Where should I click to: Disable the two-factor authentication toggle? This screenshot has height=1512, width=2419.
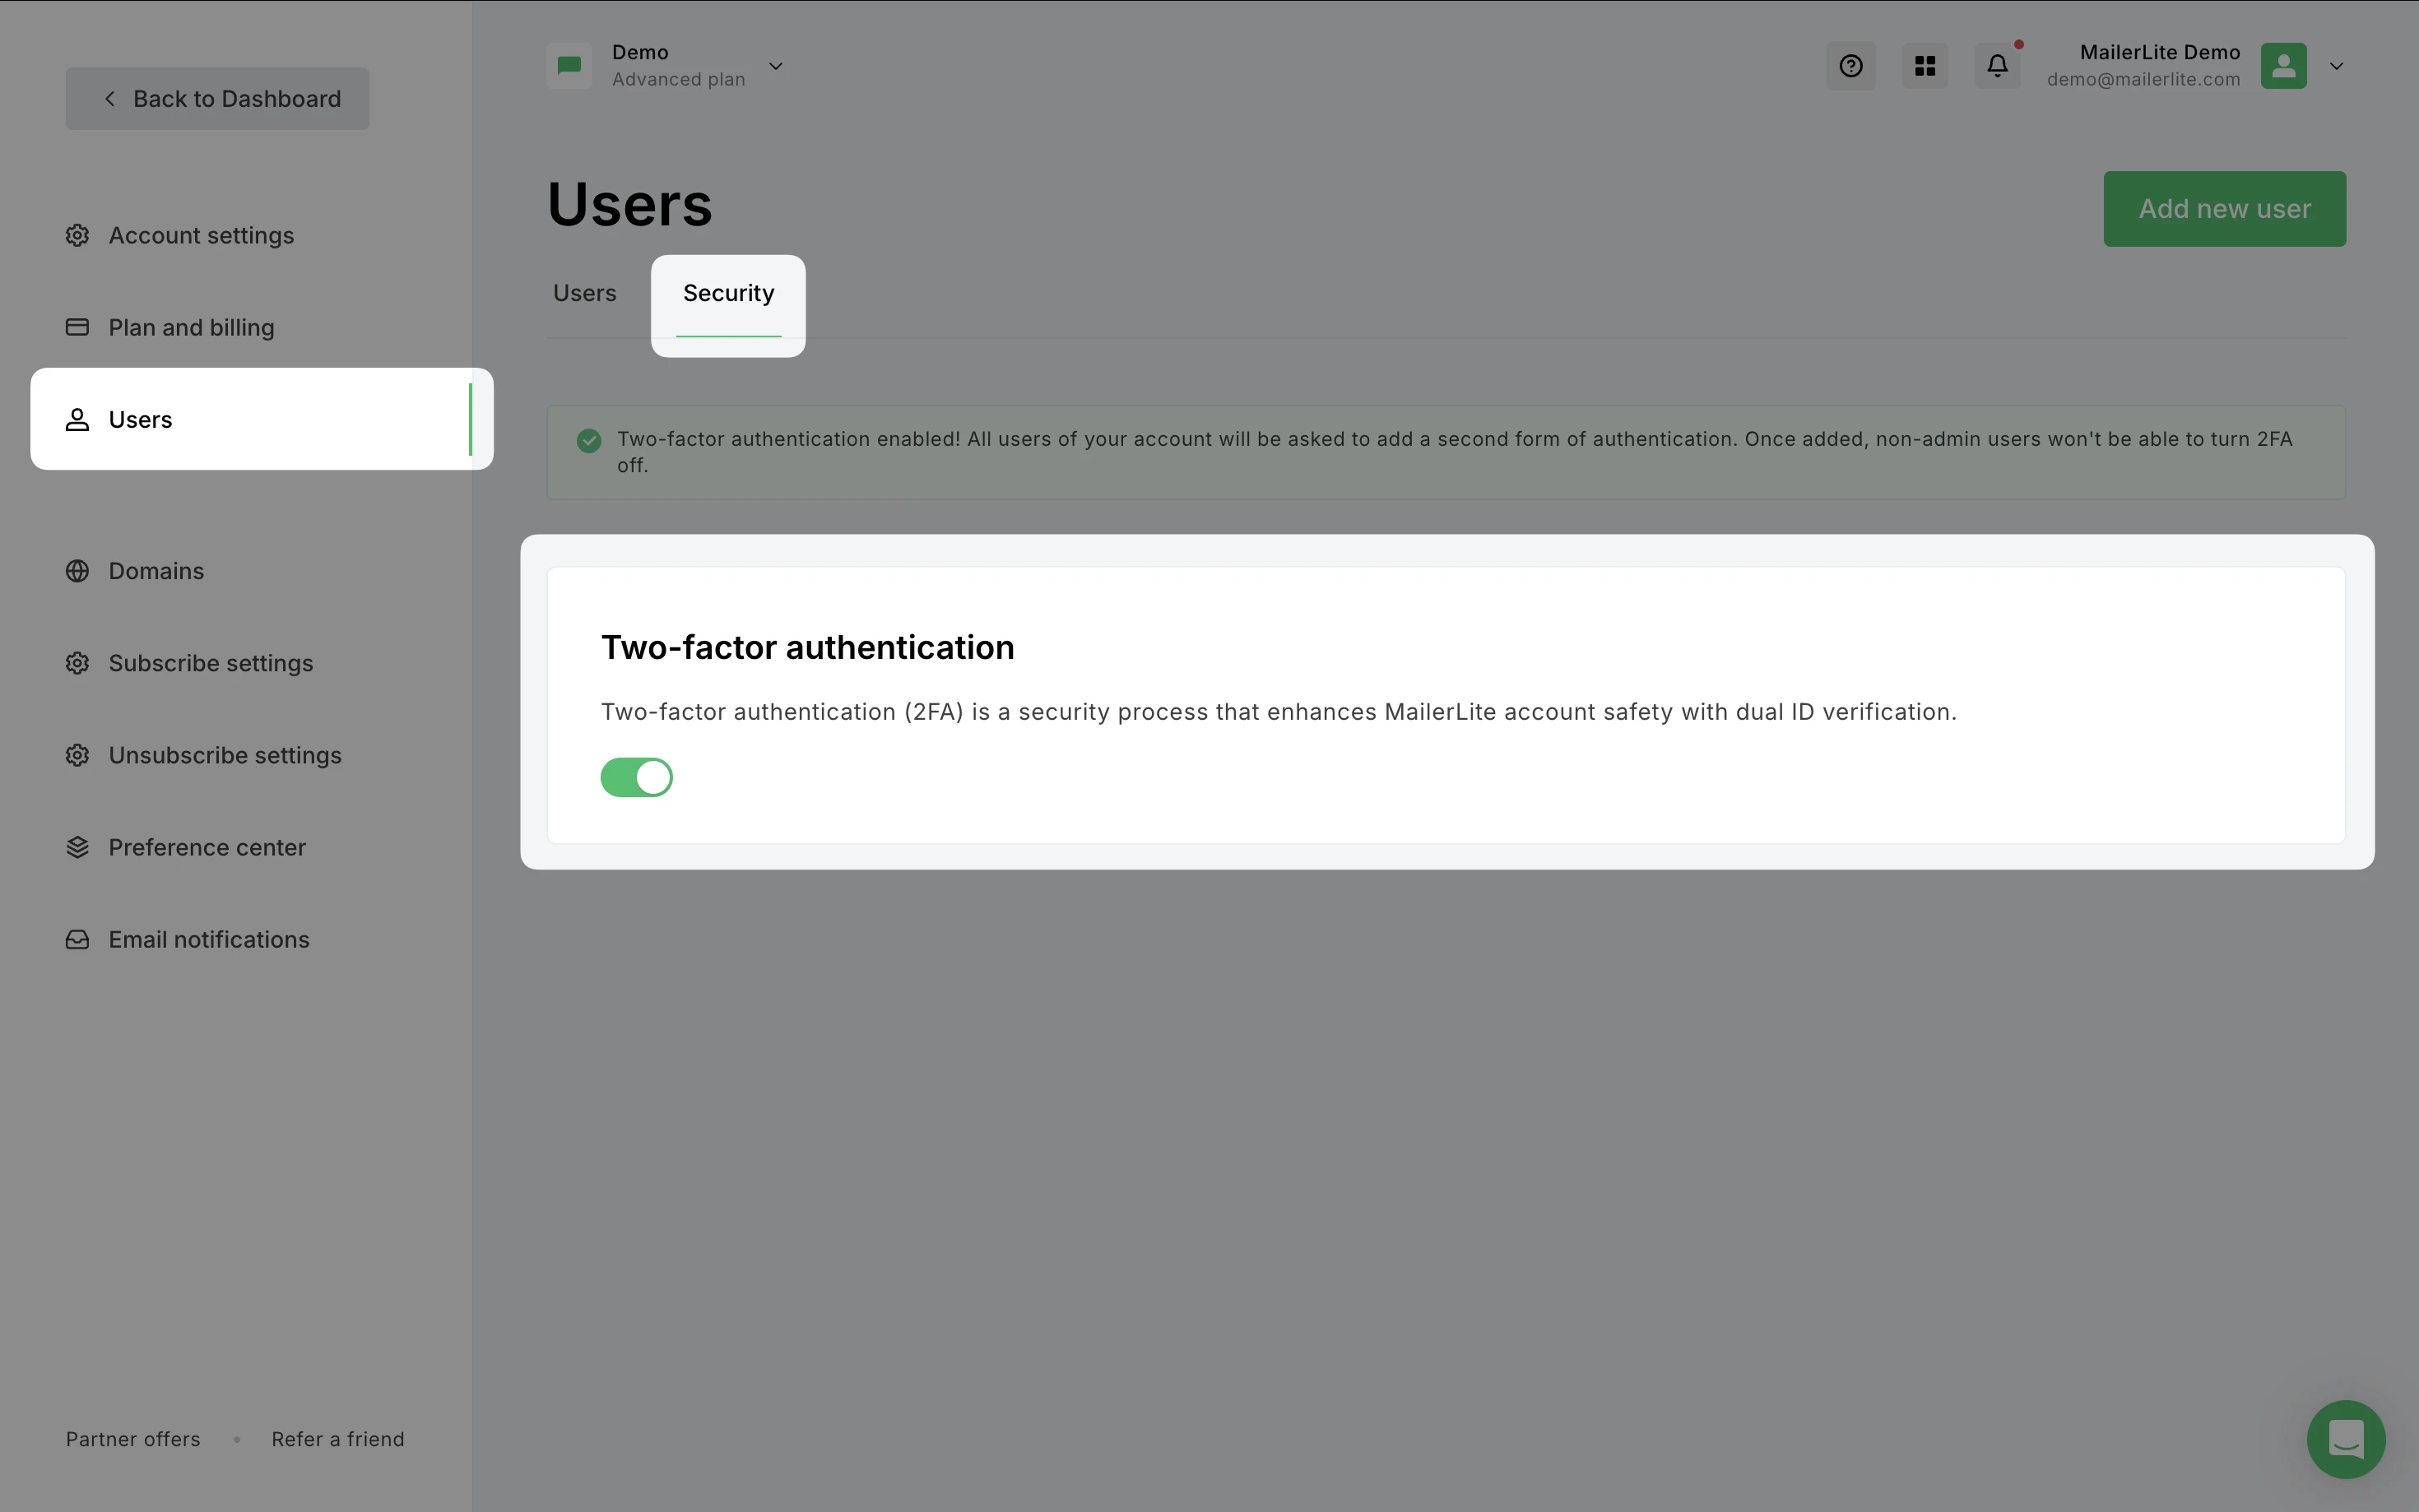[636, 777]
